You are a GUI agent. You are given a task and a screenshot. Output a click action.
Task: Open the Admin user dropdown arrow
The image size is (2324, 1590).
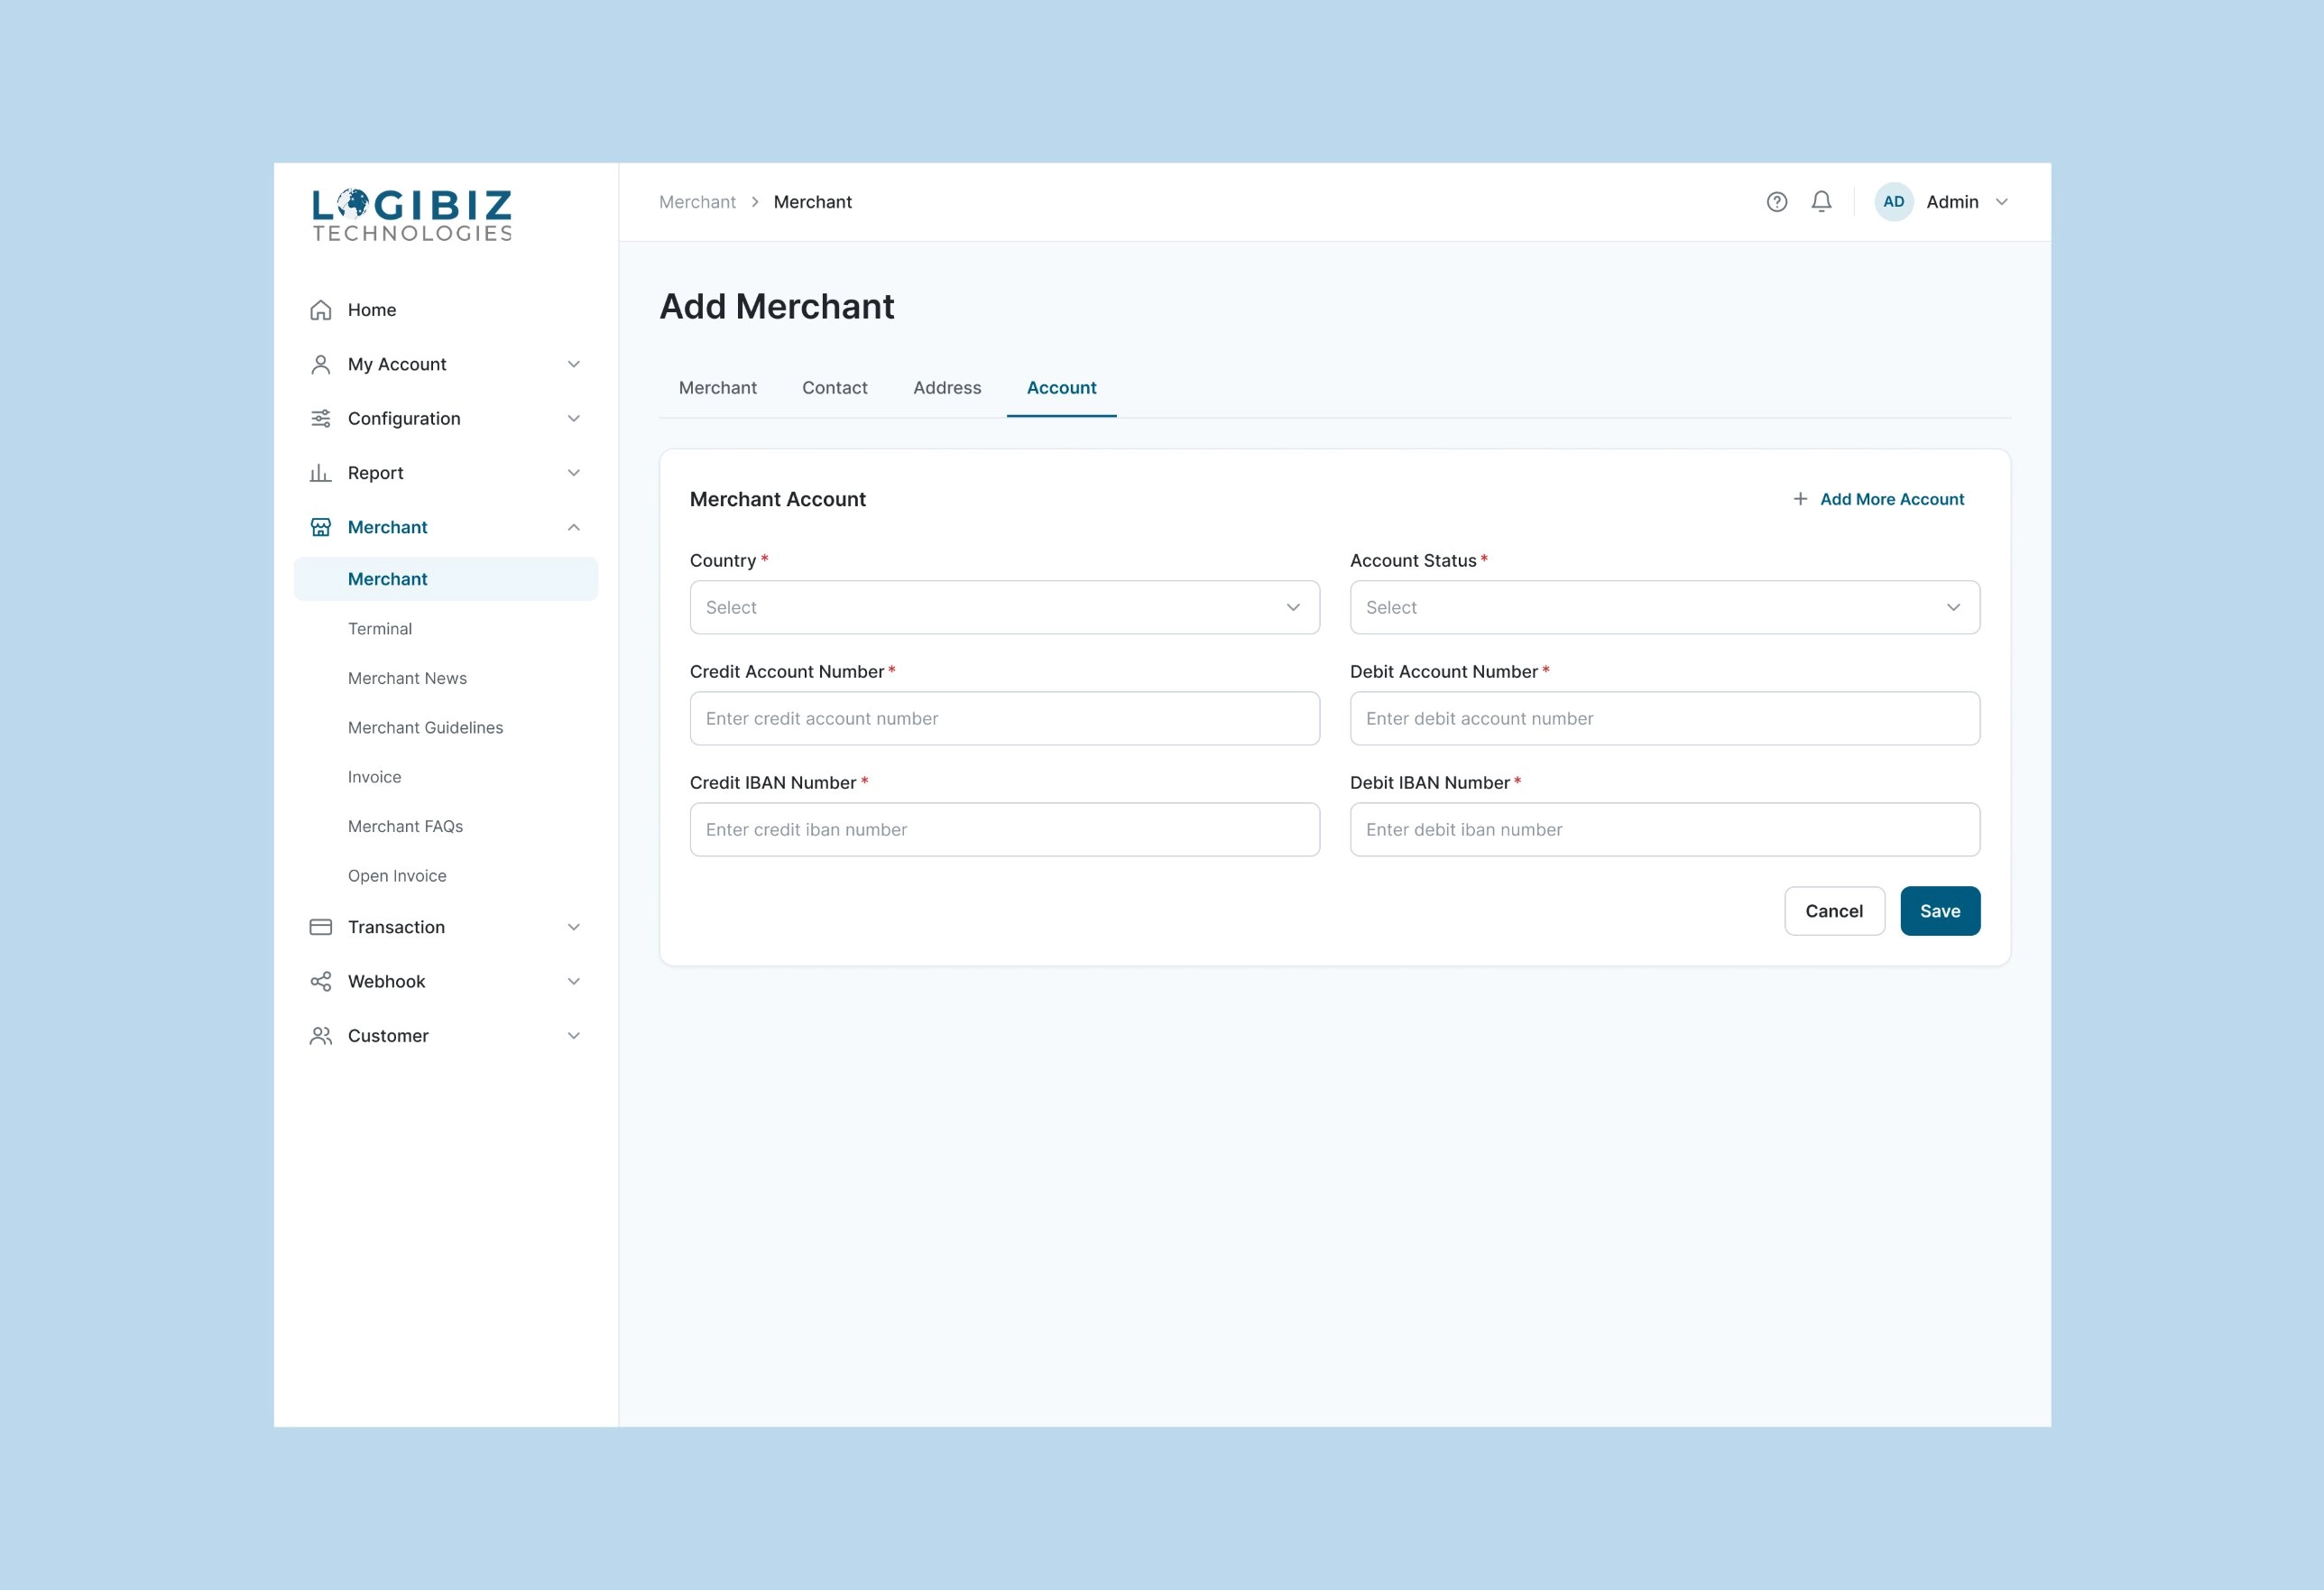pos(2001,202)
